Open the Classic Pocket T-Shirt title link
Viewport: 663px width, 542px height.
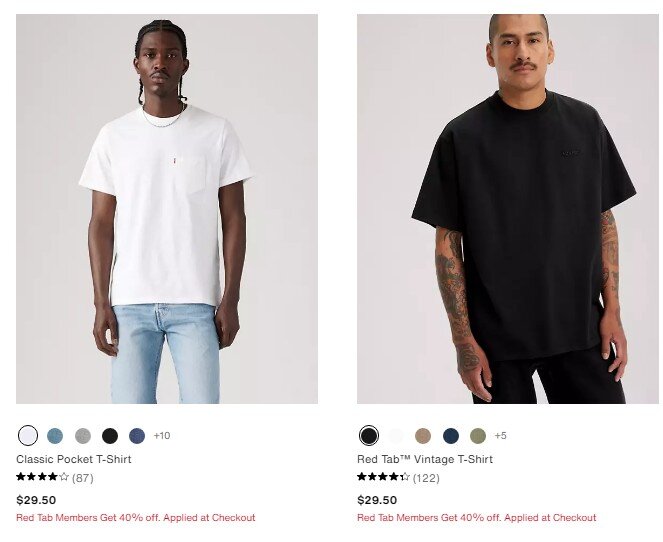coord(74,459)
